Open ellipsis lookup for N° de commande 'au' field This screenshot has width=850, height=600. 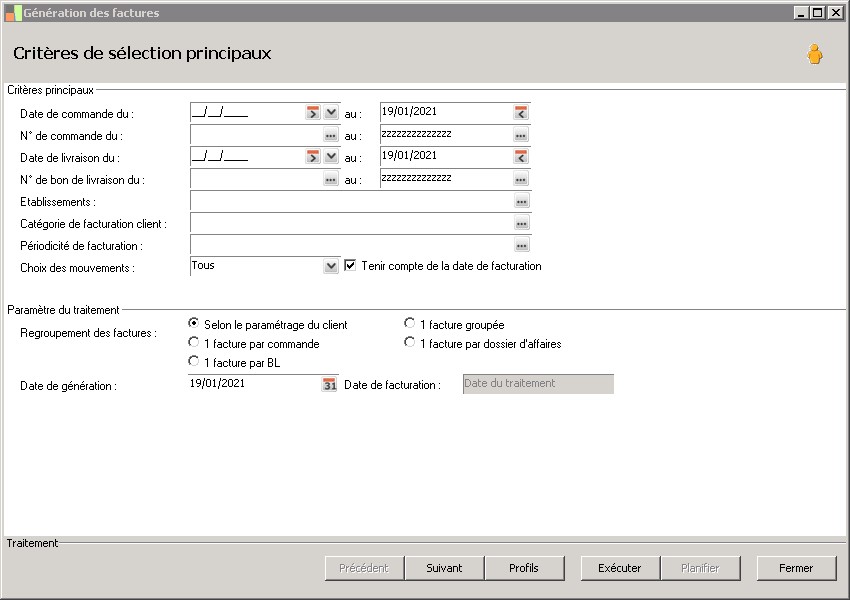[x=520, y=135]
